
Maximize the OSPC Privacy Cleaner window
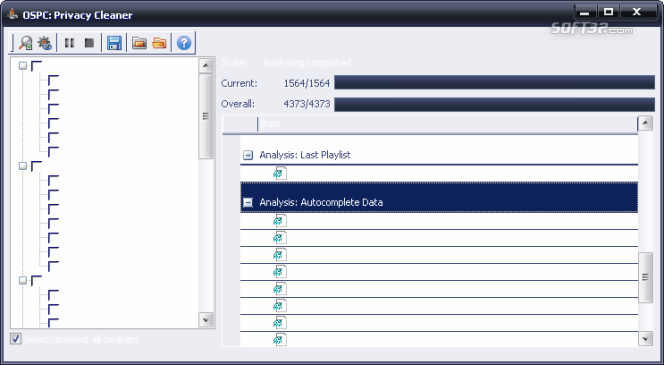pos(609,12)
